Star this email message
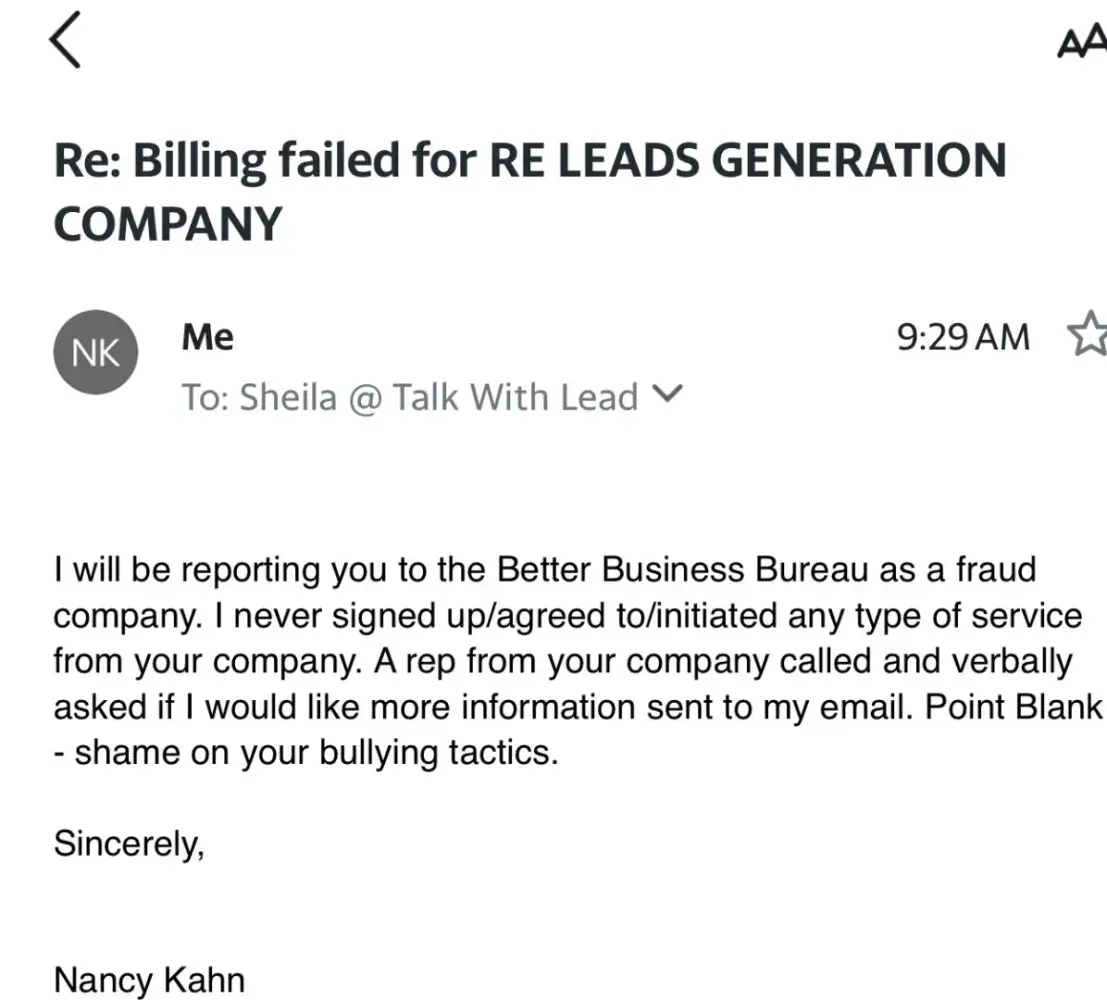The image size is (1107, 1000). (x=1088, y=336)
